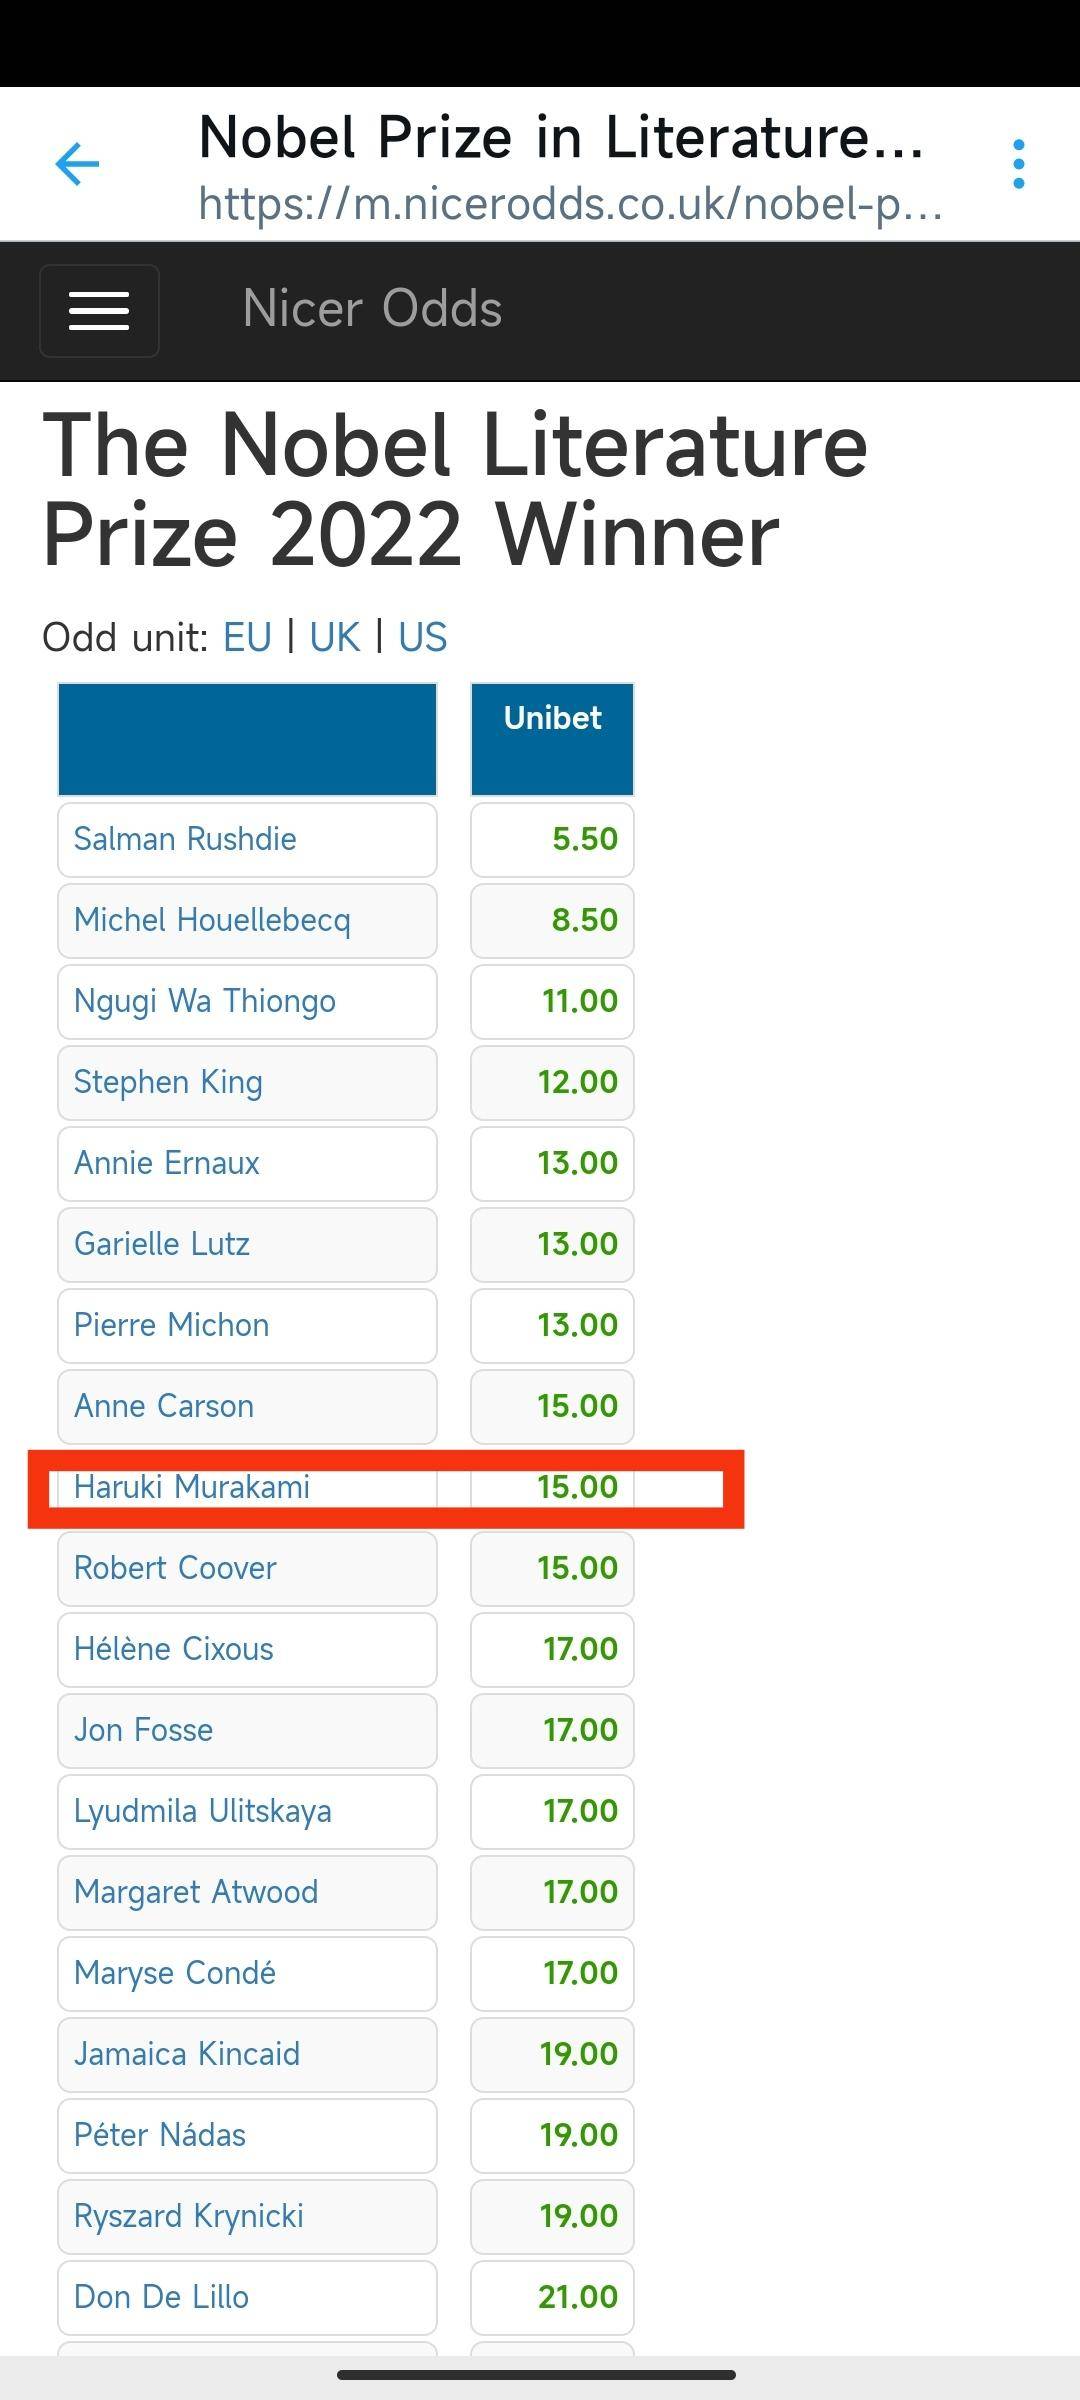Click the Nicer Odds site title
This screenshot has height=2400, width=1080.
[372, 309]
